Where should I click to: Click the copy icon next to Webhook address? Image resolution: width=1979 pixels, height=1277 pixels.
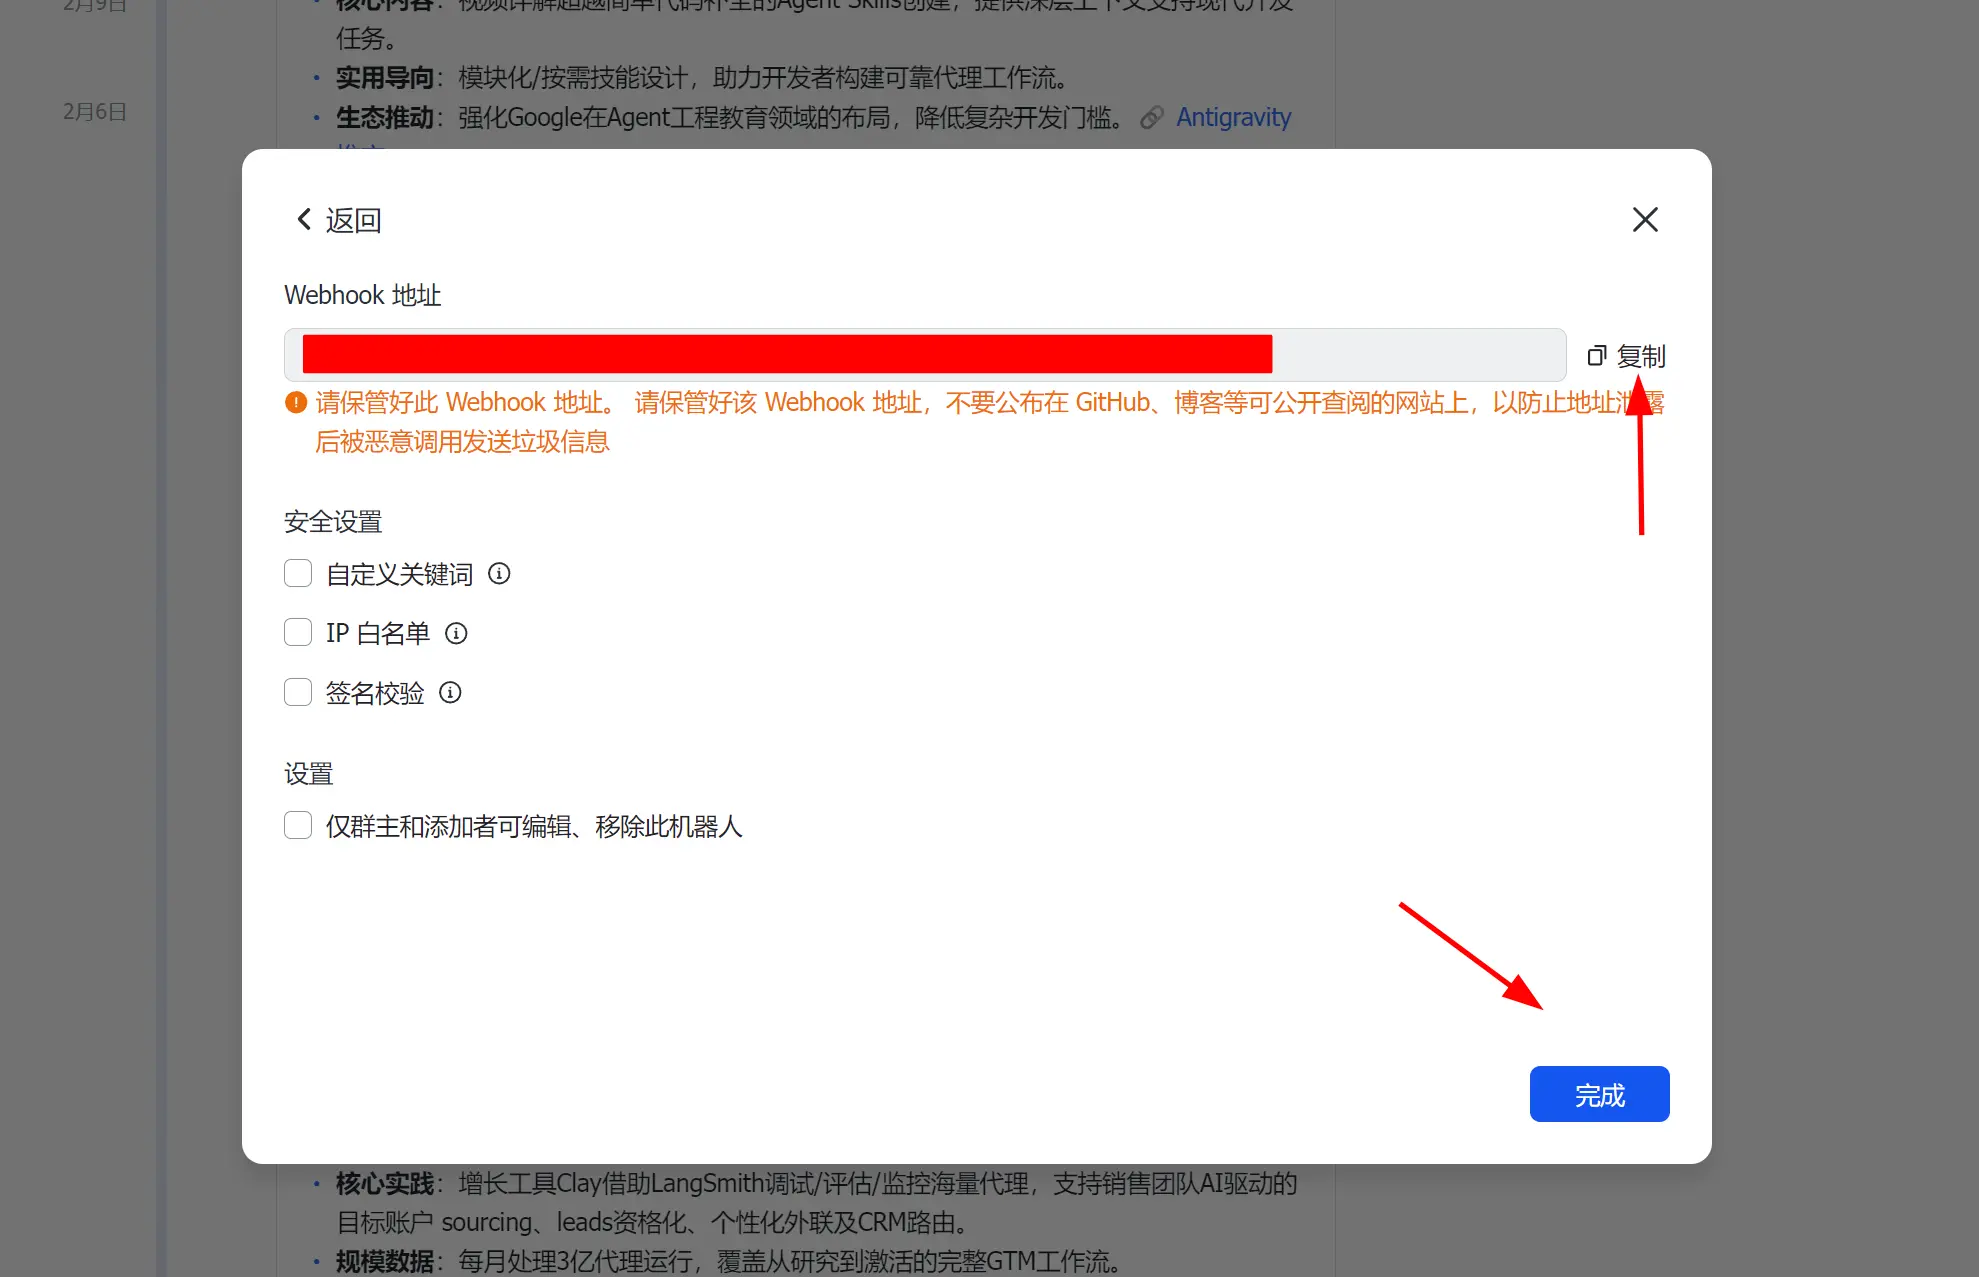(1597, 355)
